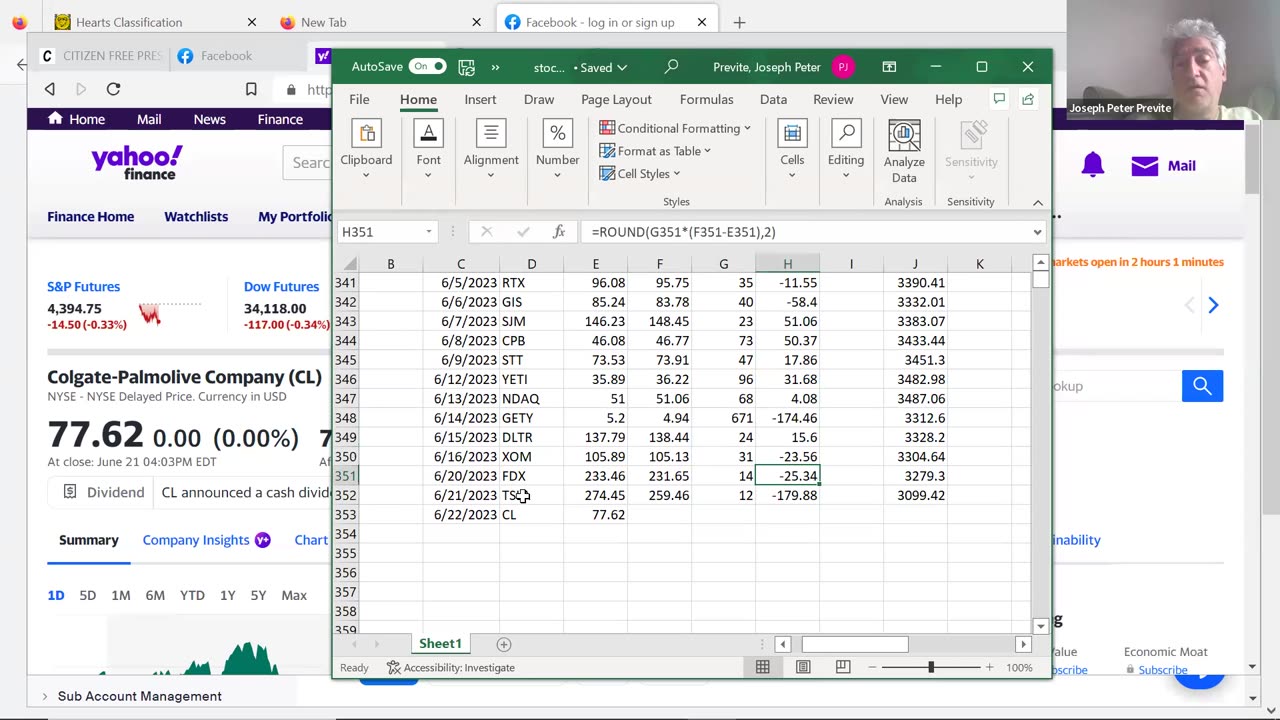1280x720 pixels.
Task: Click the blue search button on Yahoo
Action: point(1202,386)
